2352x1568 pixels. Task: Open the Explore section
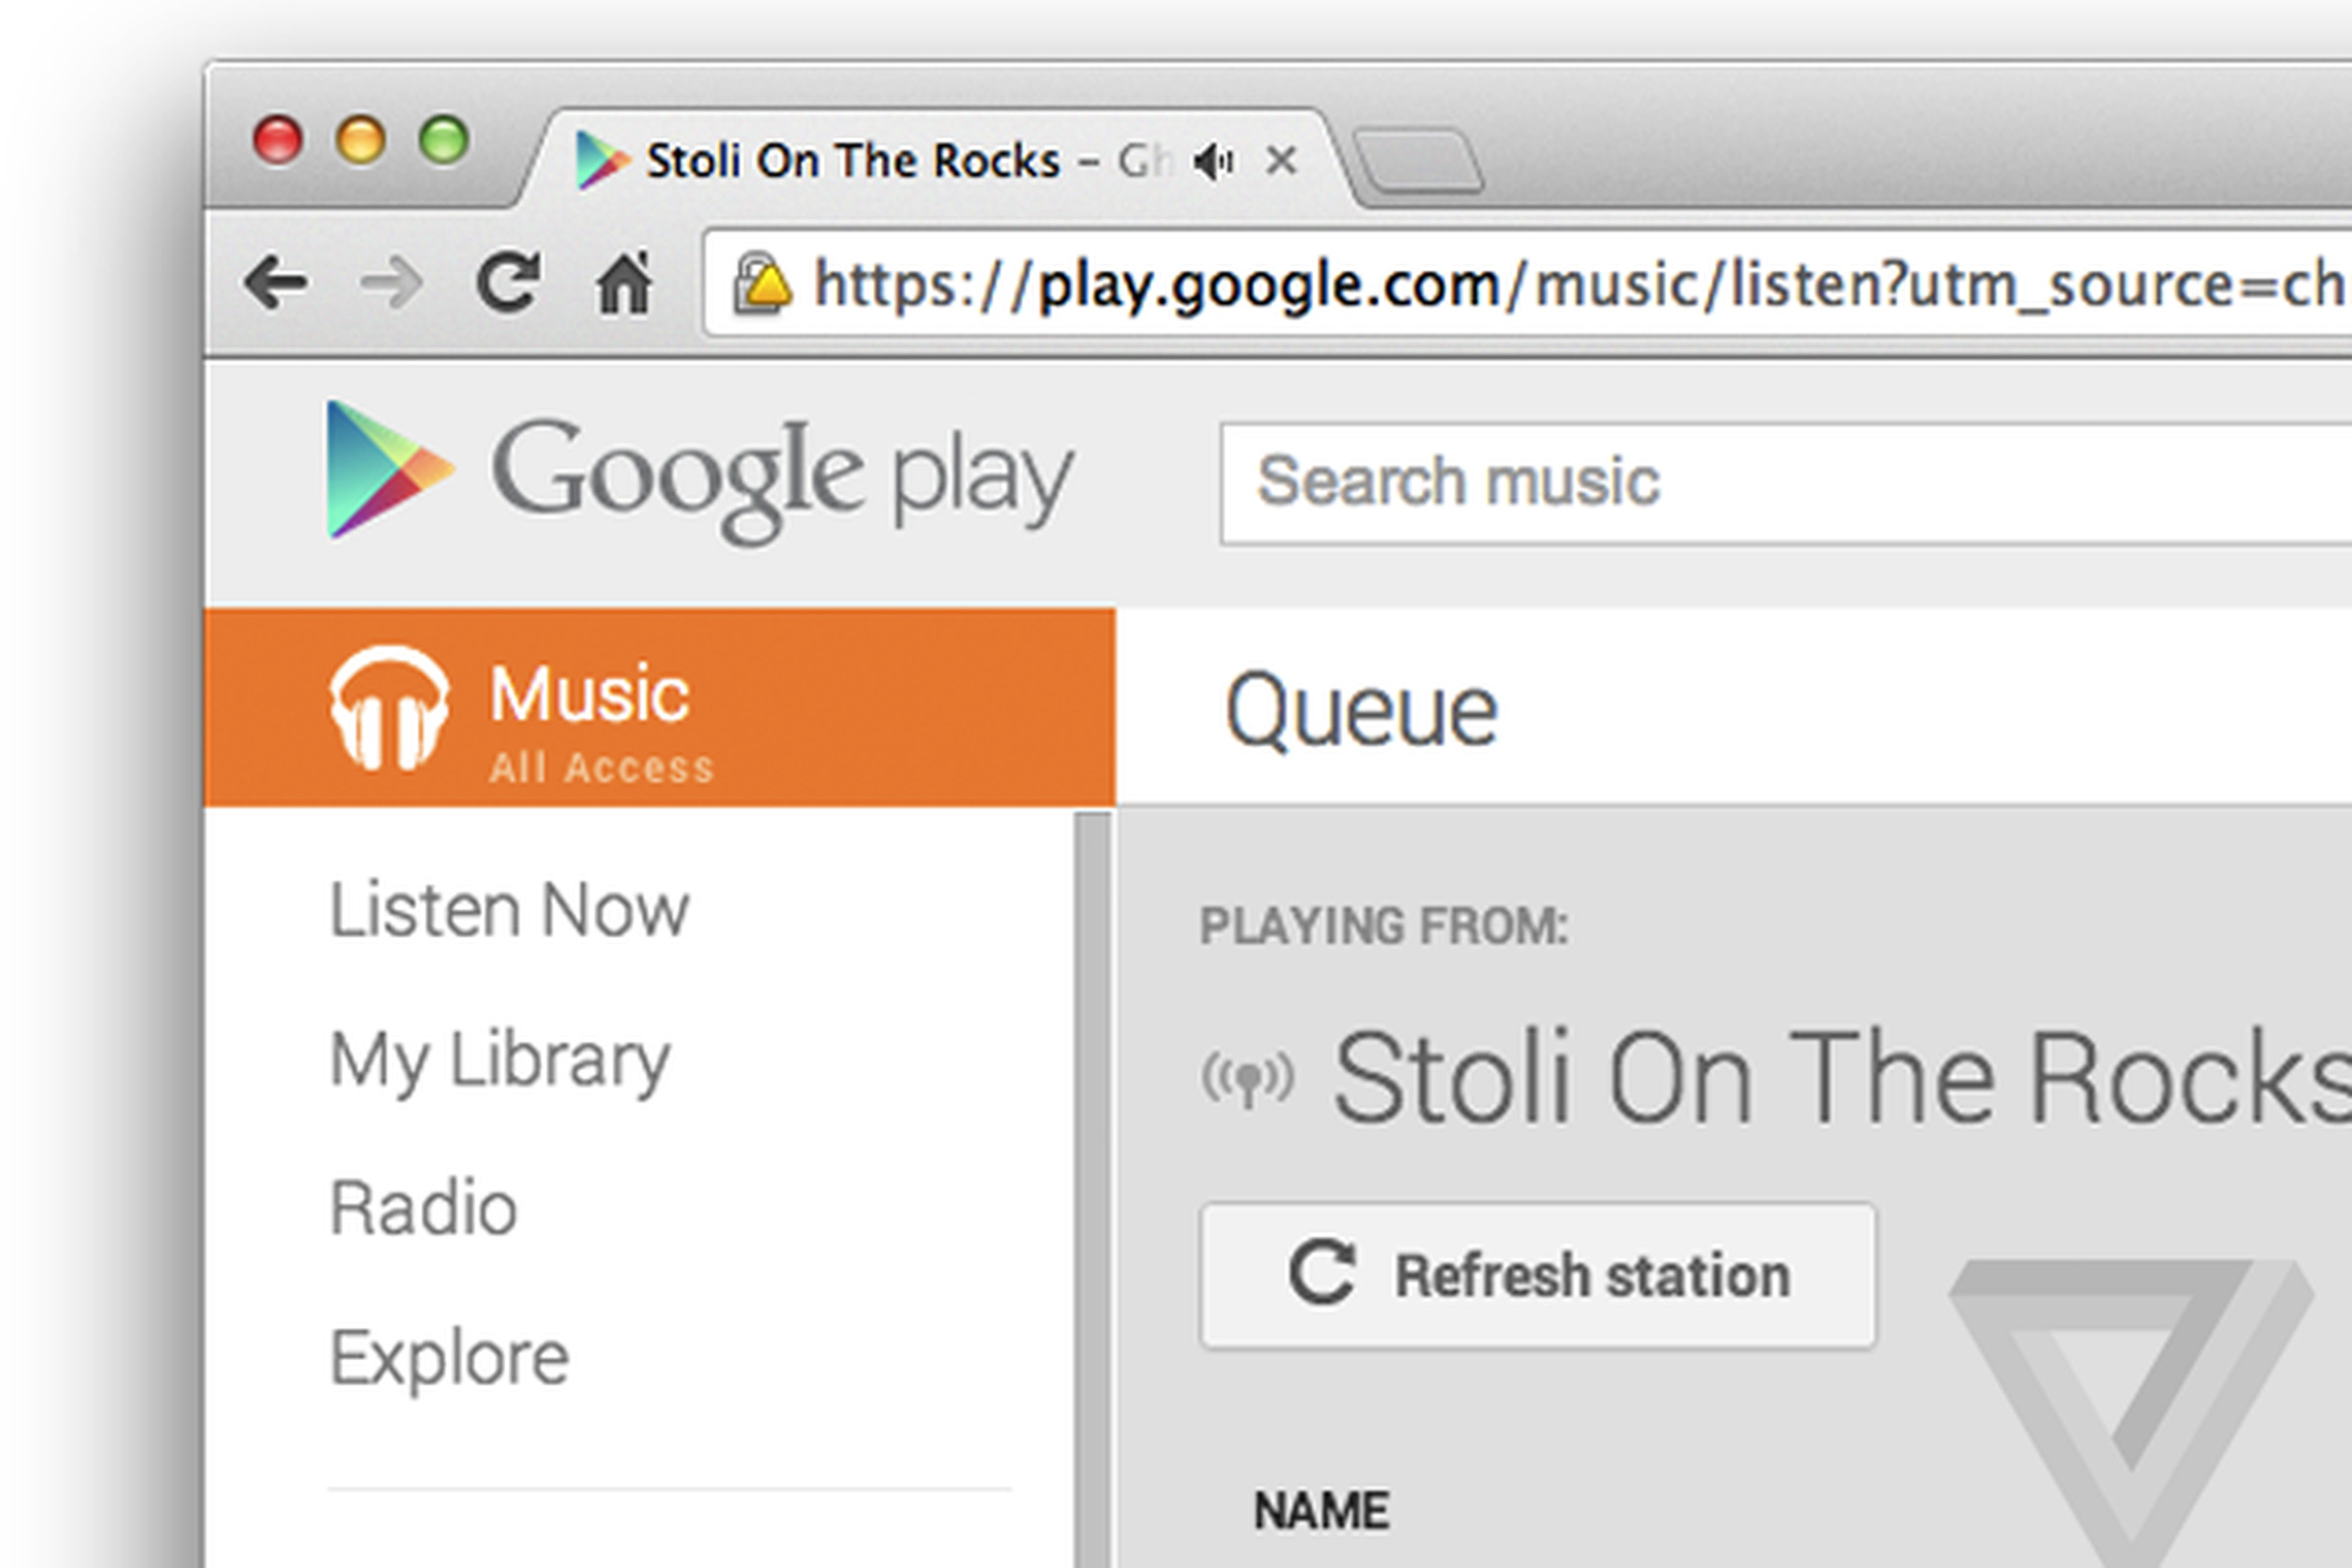pyautogui.click(x=449, y=1358)
